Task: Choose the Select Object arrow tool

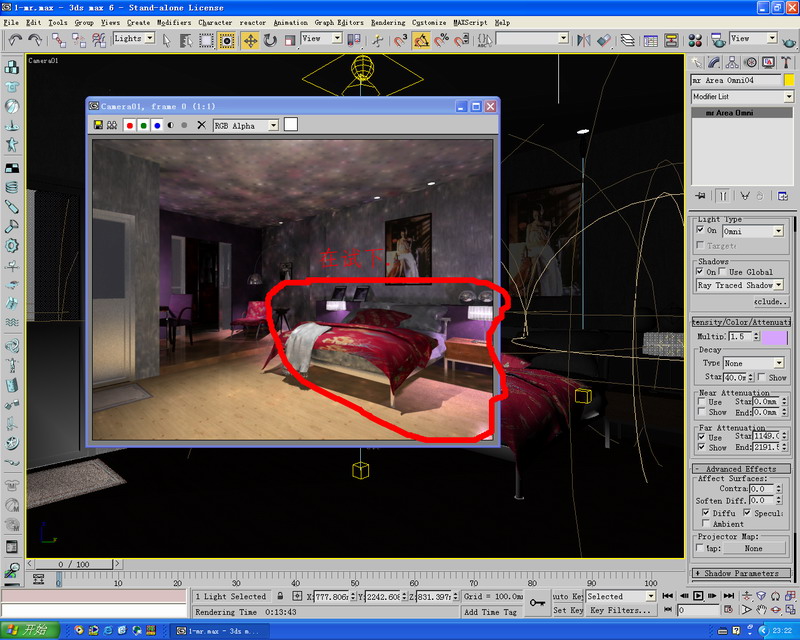Action: pos(166,40)
